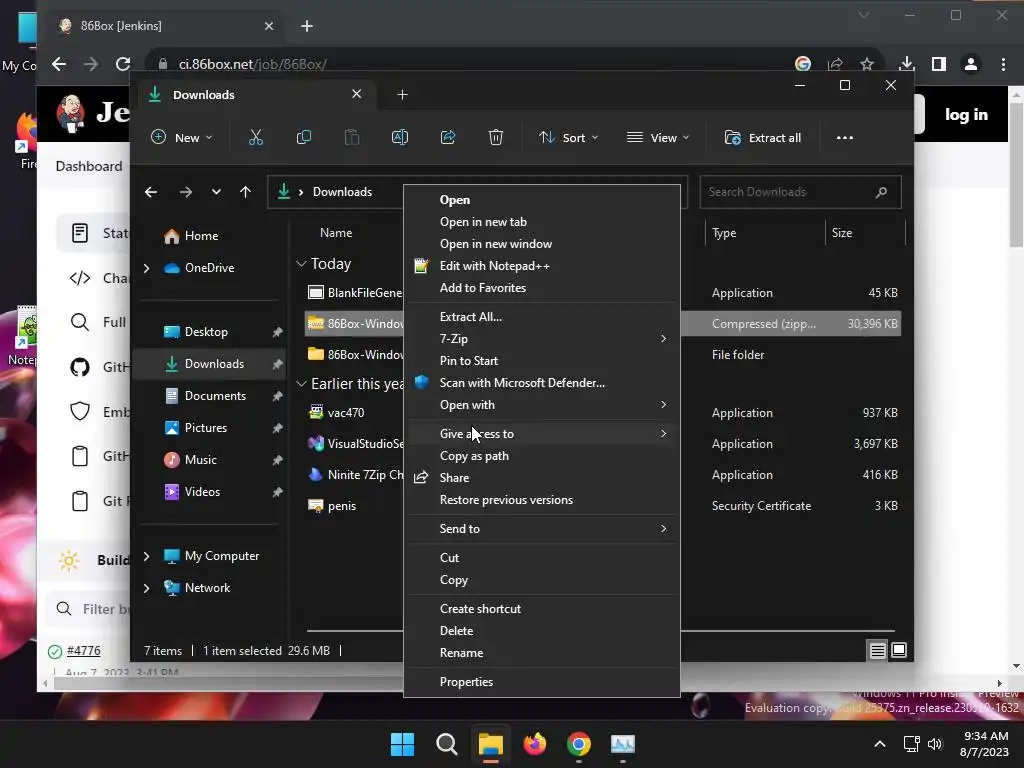Viewport: 1024px width, 768px height.
Task: Open Chrome three-dot menu
Action: click(1003, 64)
